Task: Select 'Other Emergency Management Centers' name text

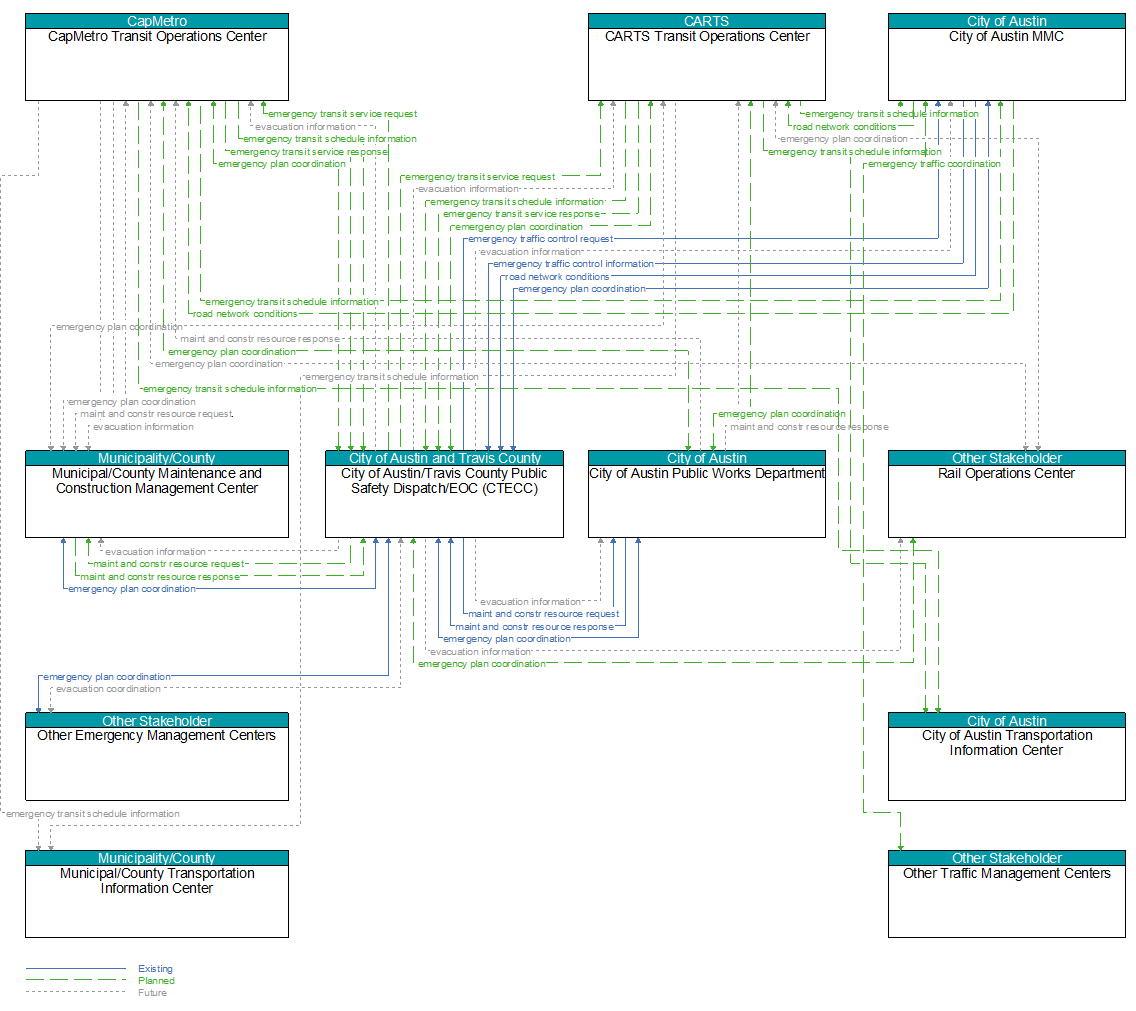Action: coord(156,736)
